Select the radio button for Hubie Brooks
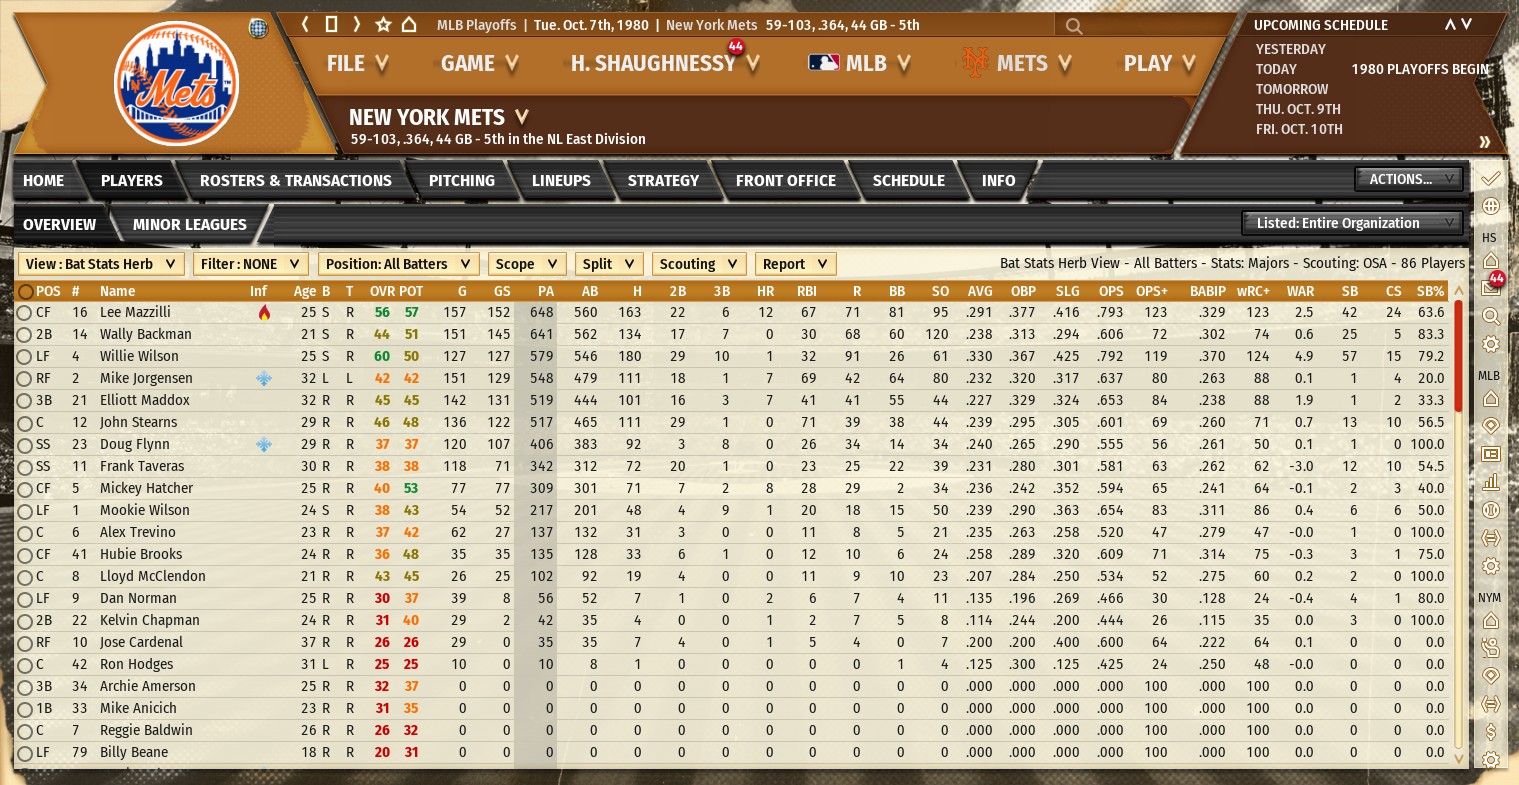This screenshot has height=785, width=1519. (24, 555)
